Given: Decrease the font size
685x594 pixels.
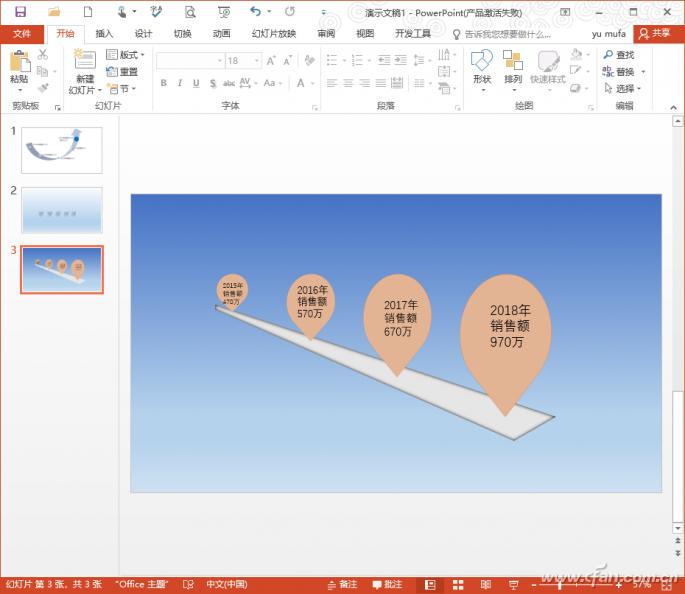Looking at the screenshot, I should pyautogui.click(x=287, y=61).
